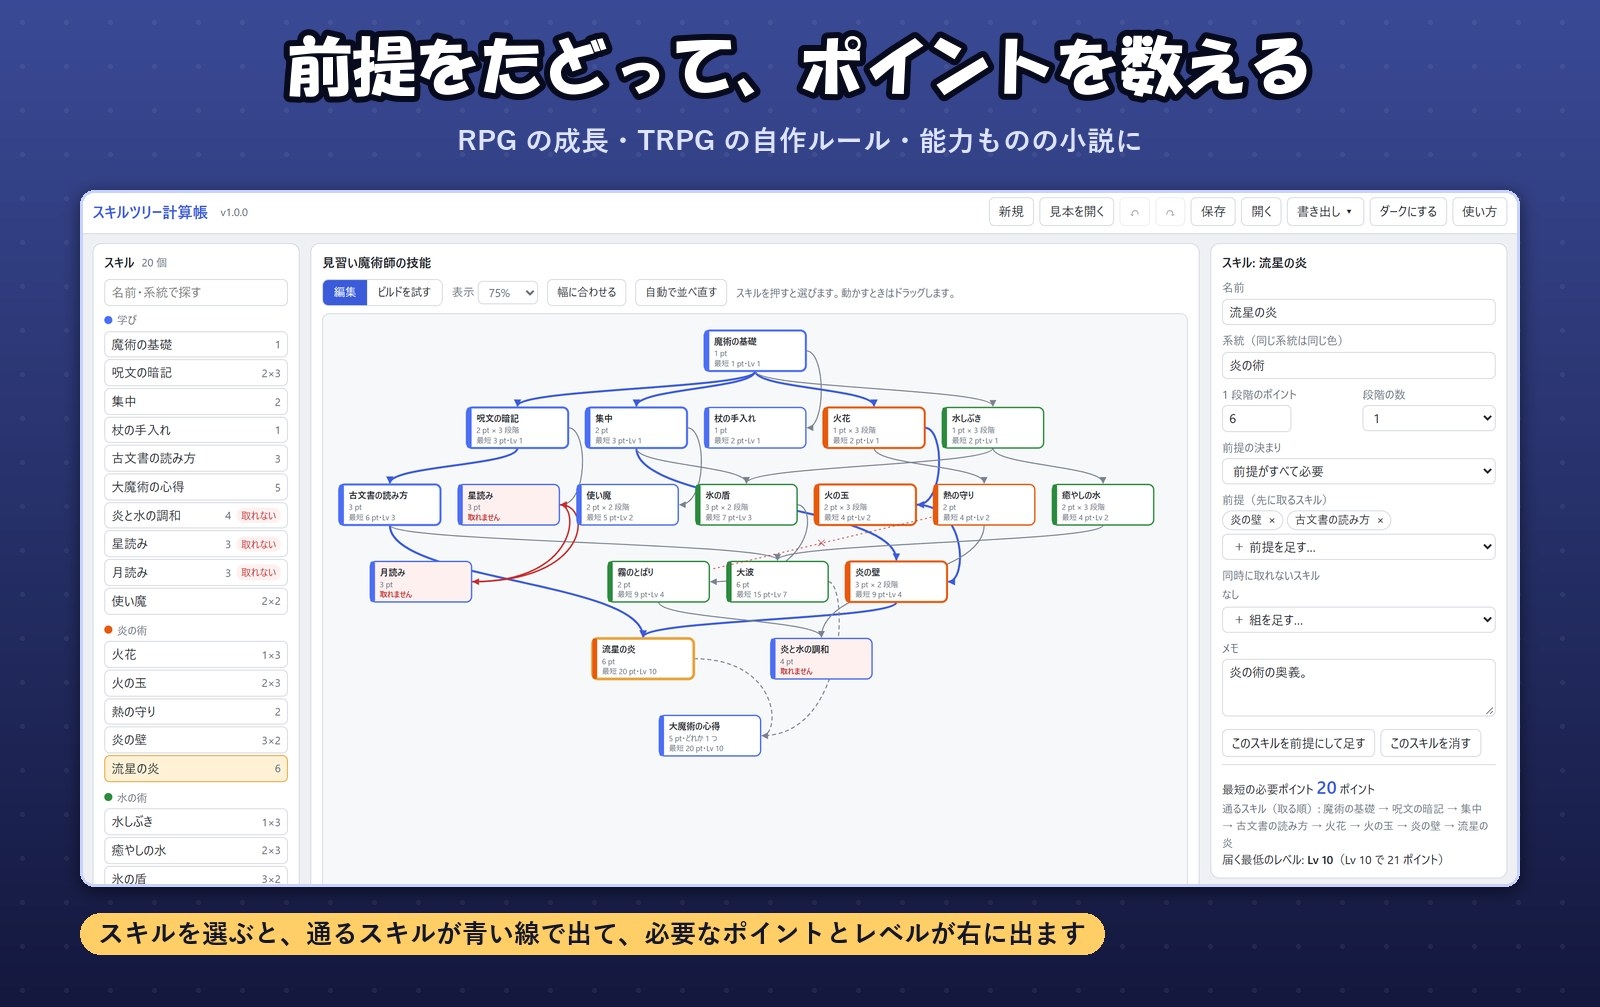1600x1007 pixels.
Task: Select 火の玉 in the skill list
Action: tap(196, 683)
